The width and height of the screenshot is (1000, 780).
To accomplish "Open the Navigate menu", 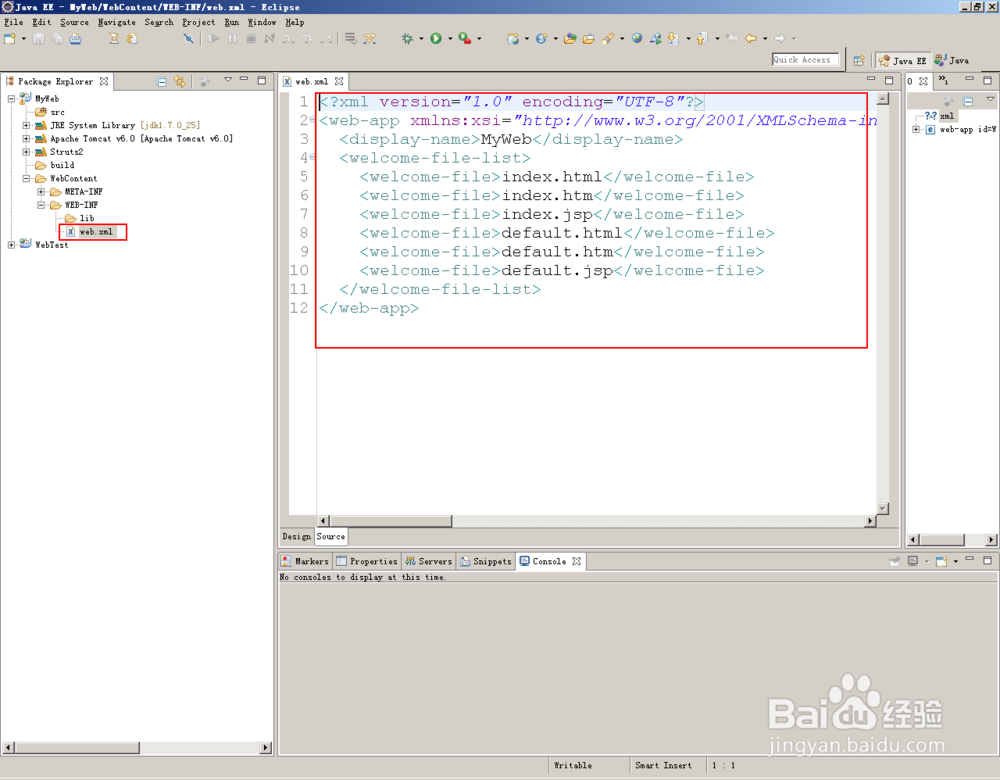I will [117, 22].
